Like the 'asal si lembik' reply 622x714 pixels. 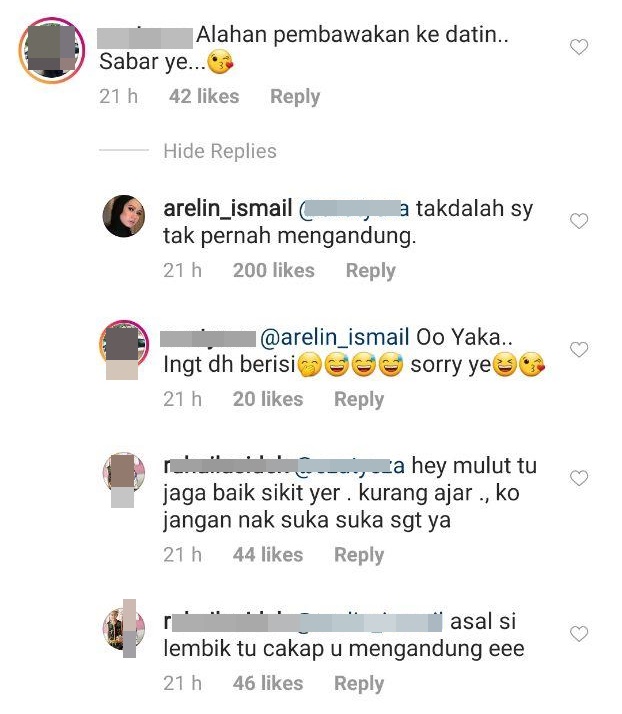(579, 634)
